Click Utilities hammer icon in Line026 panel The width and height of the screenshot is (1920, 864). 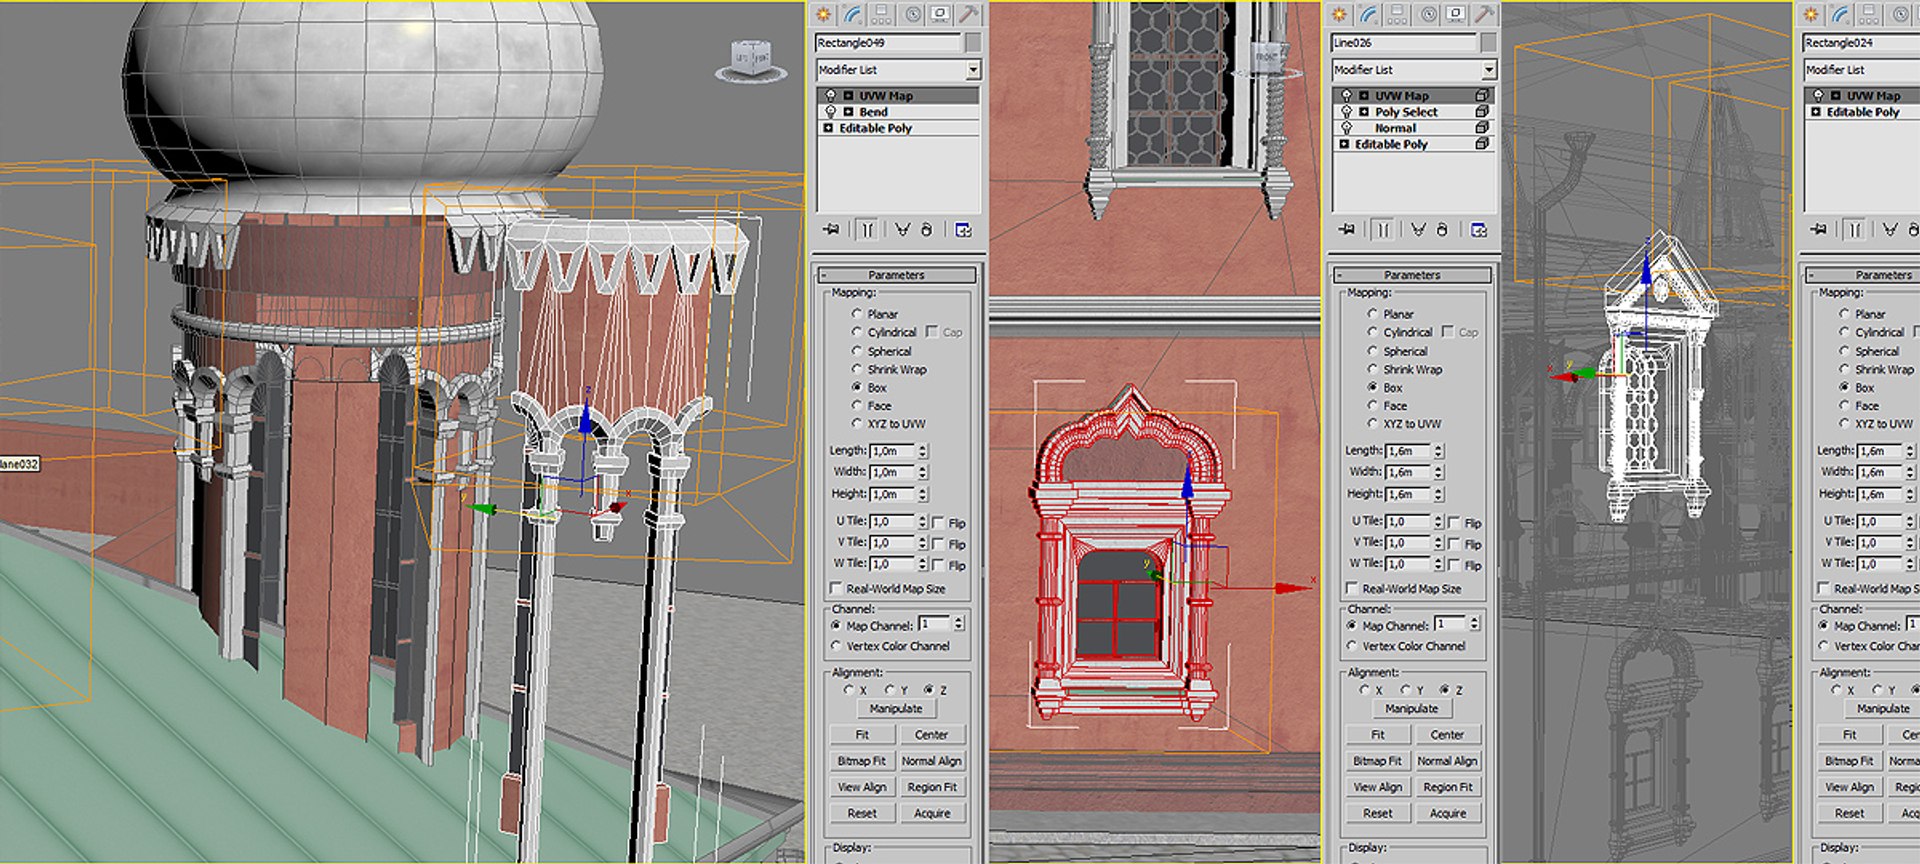click(x=1485, y=14)
